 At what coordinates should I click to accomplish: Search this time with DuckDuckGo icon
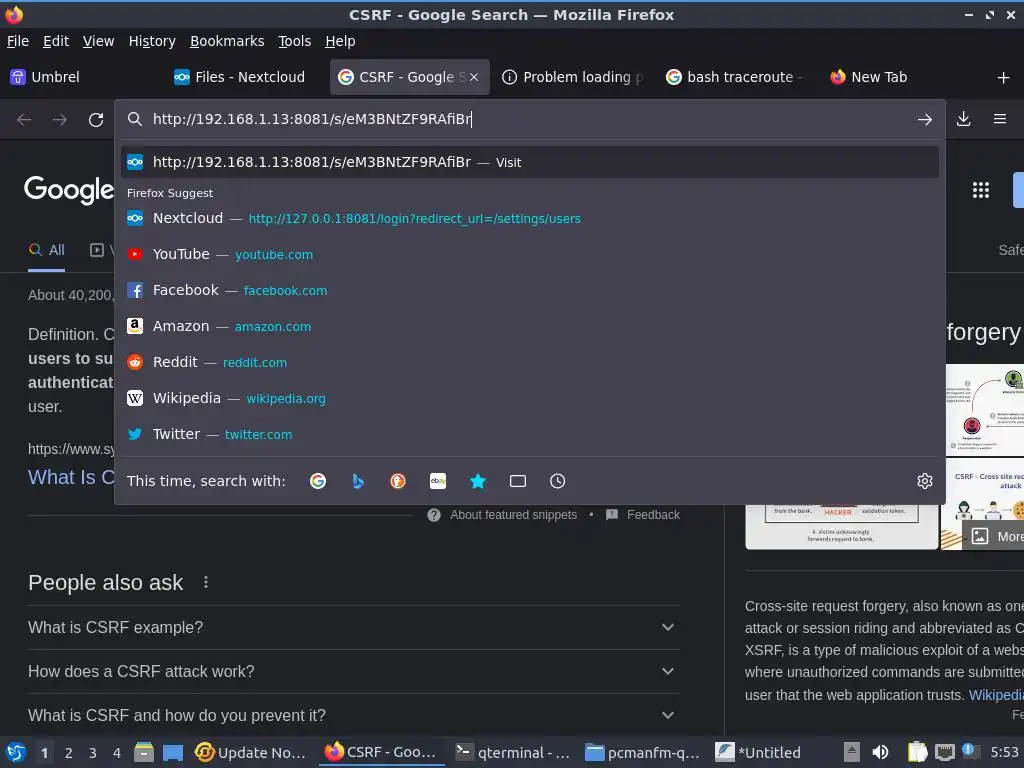point(398,481)
